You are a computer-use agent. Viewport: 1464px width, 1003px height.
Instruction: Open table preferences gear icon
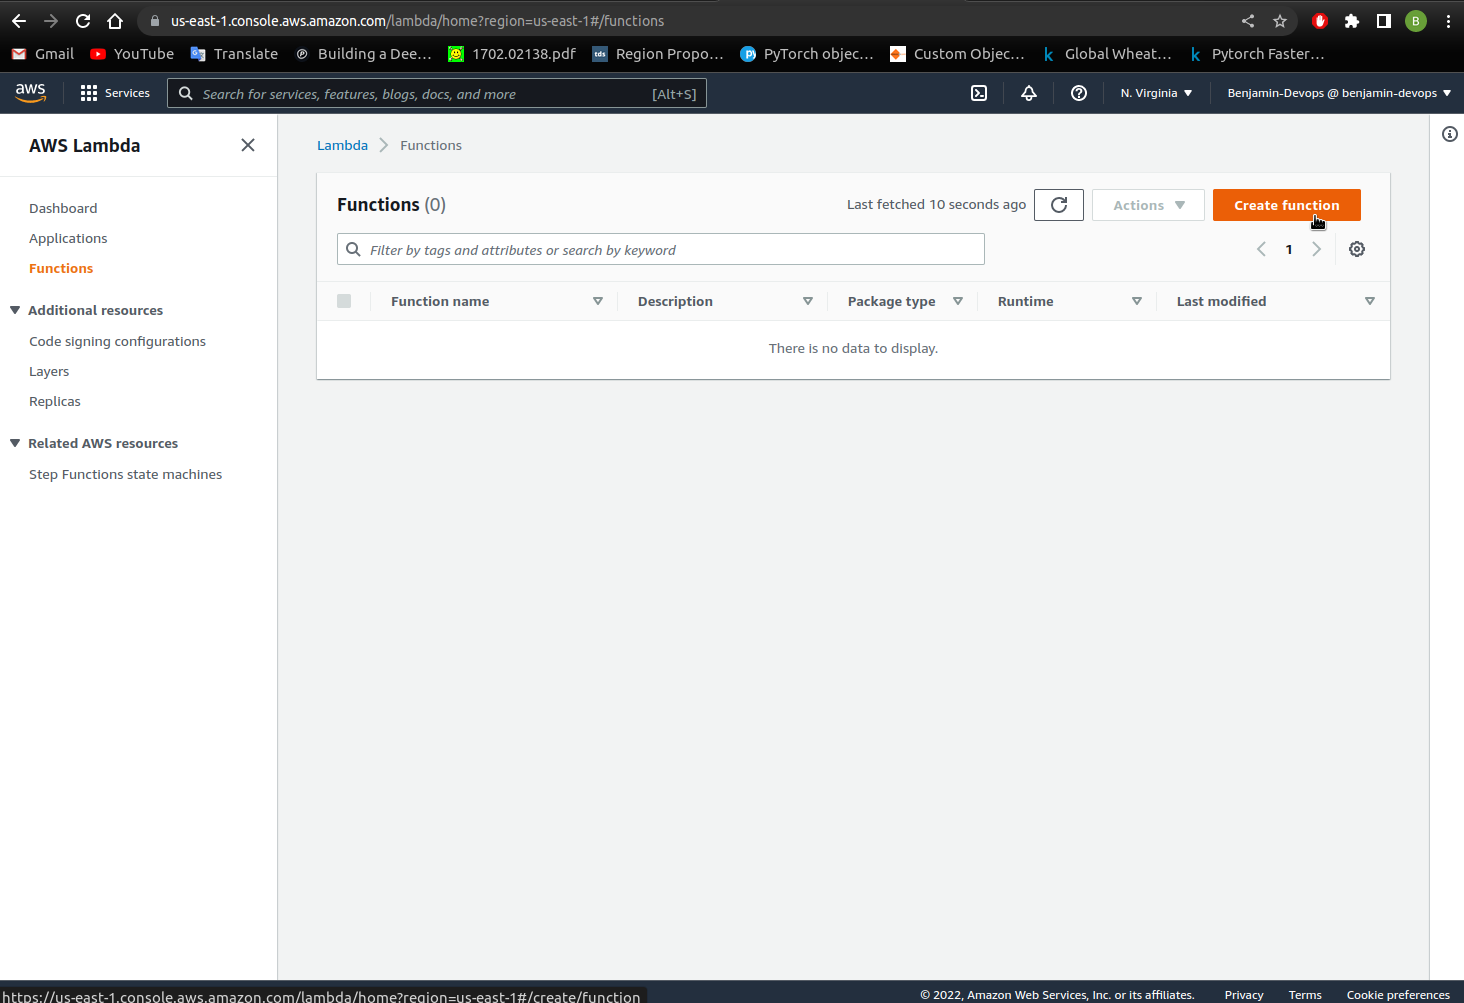[1357, 249]
